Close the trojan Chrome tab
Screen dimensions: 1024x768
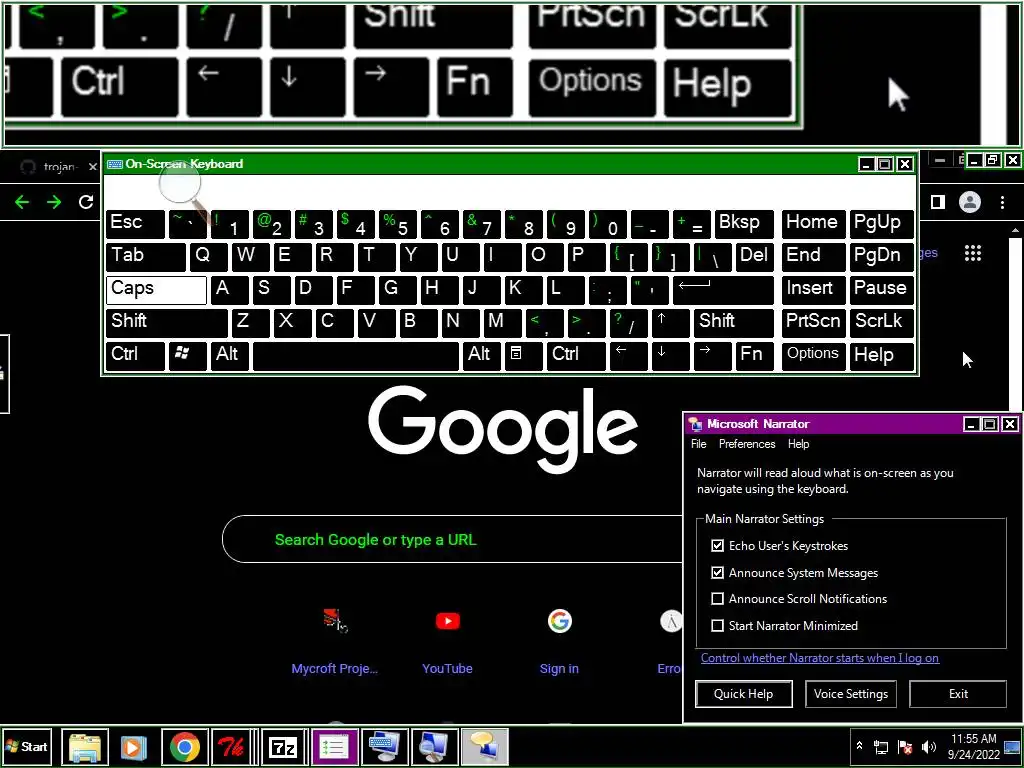coord(93,167)
